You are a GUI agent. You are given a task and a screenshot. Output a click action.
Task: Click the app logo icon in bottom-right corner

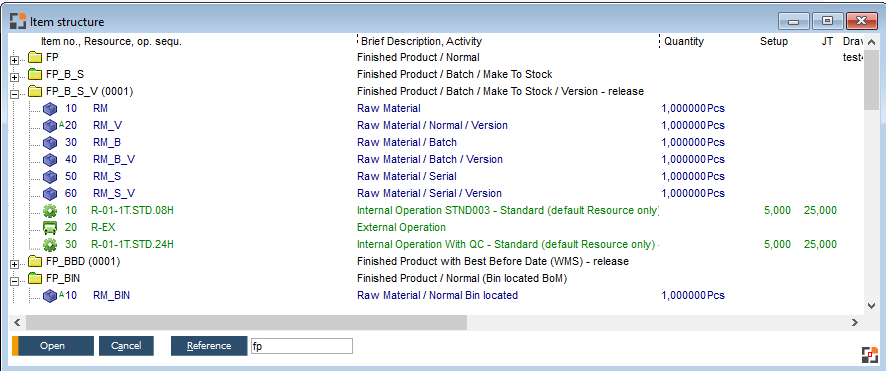(x=870, y=354)
